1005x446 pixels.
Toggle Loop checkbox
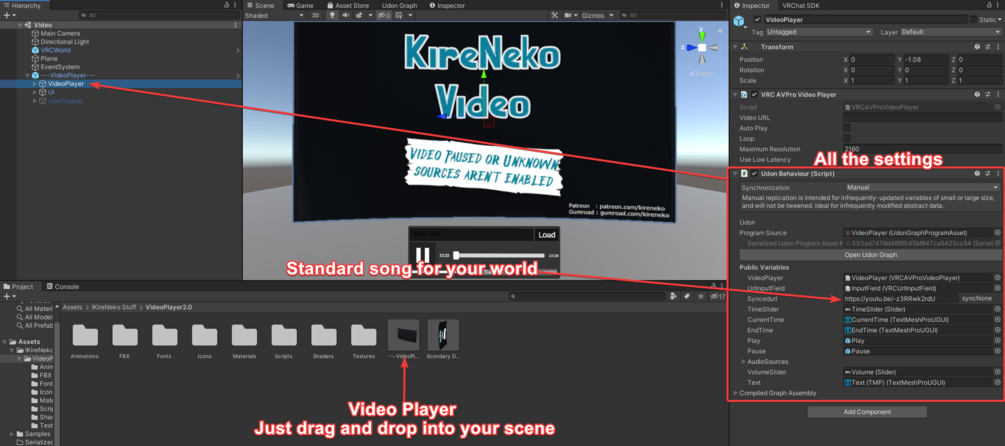click(847, 138)
